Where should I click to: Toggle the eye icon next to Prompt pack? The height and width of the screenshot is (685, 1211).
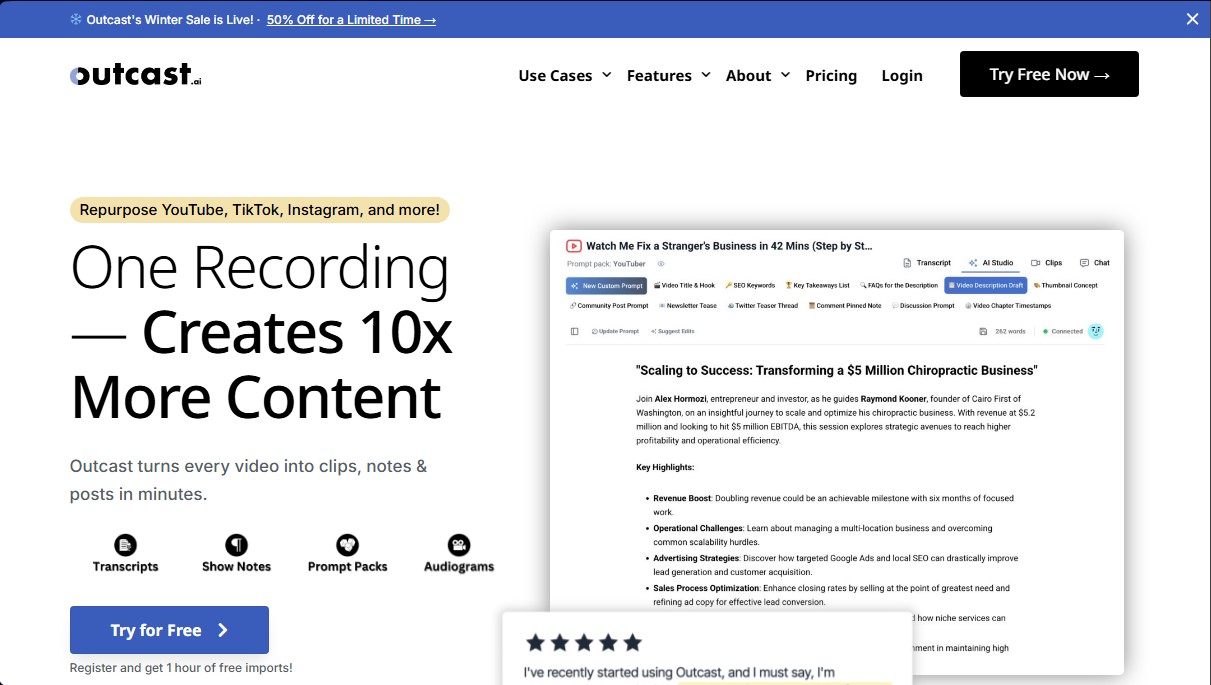coord(661,264)
